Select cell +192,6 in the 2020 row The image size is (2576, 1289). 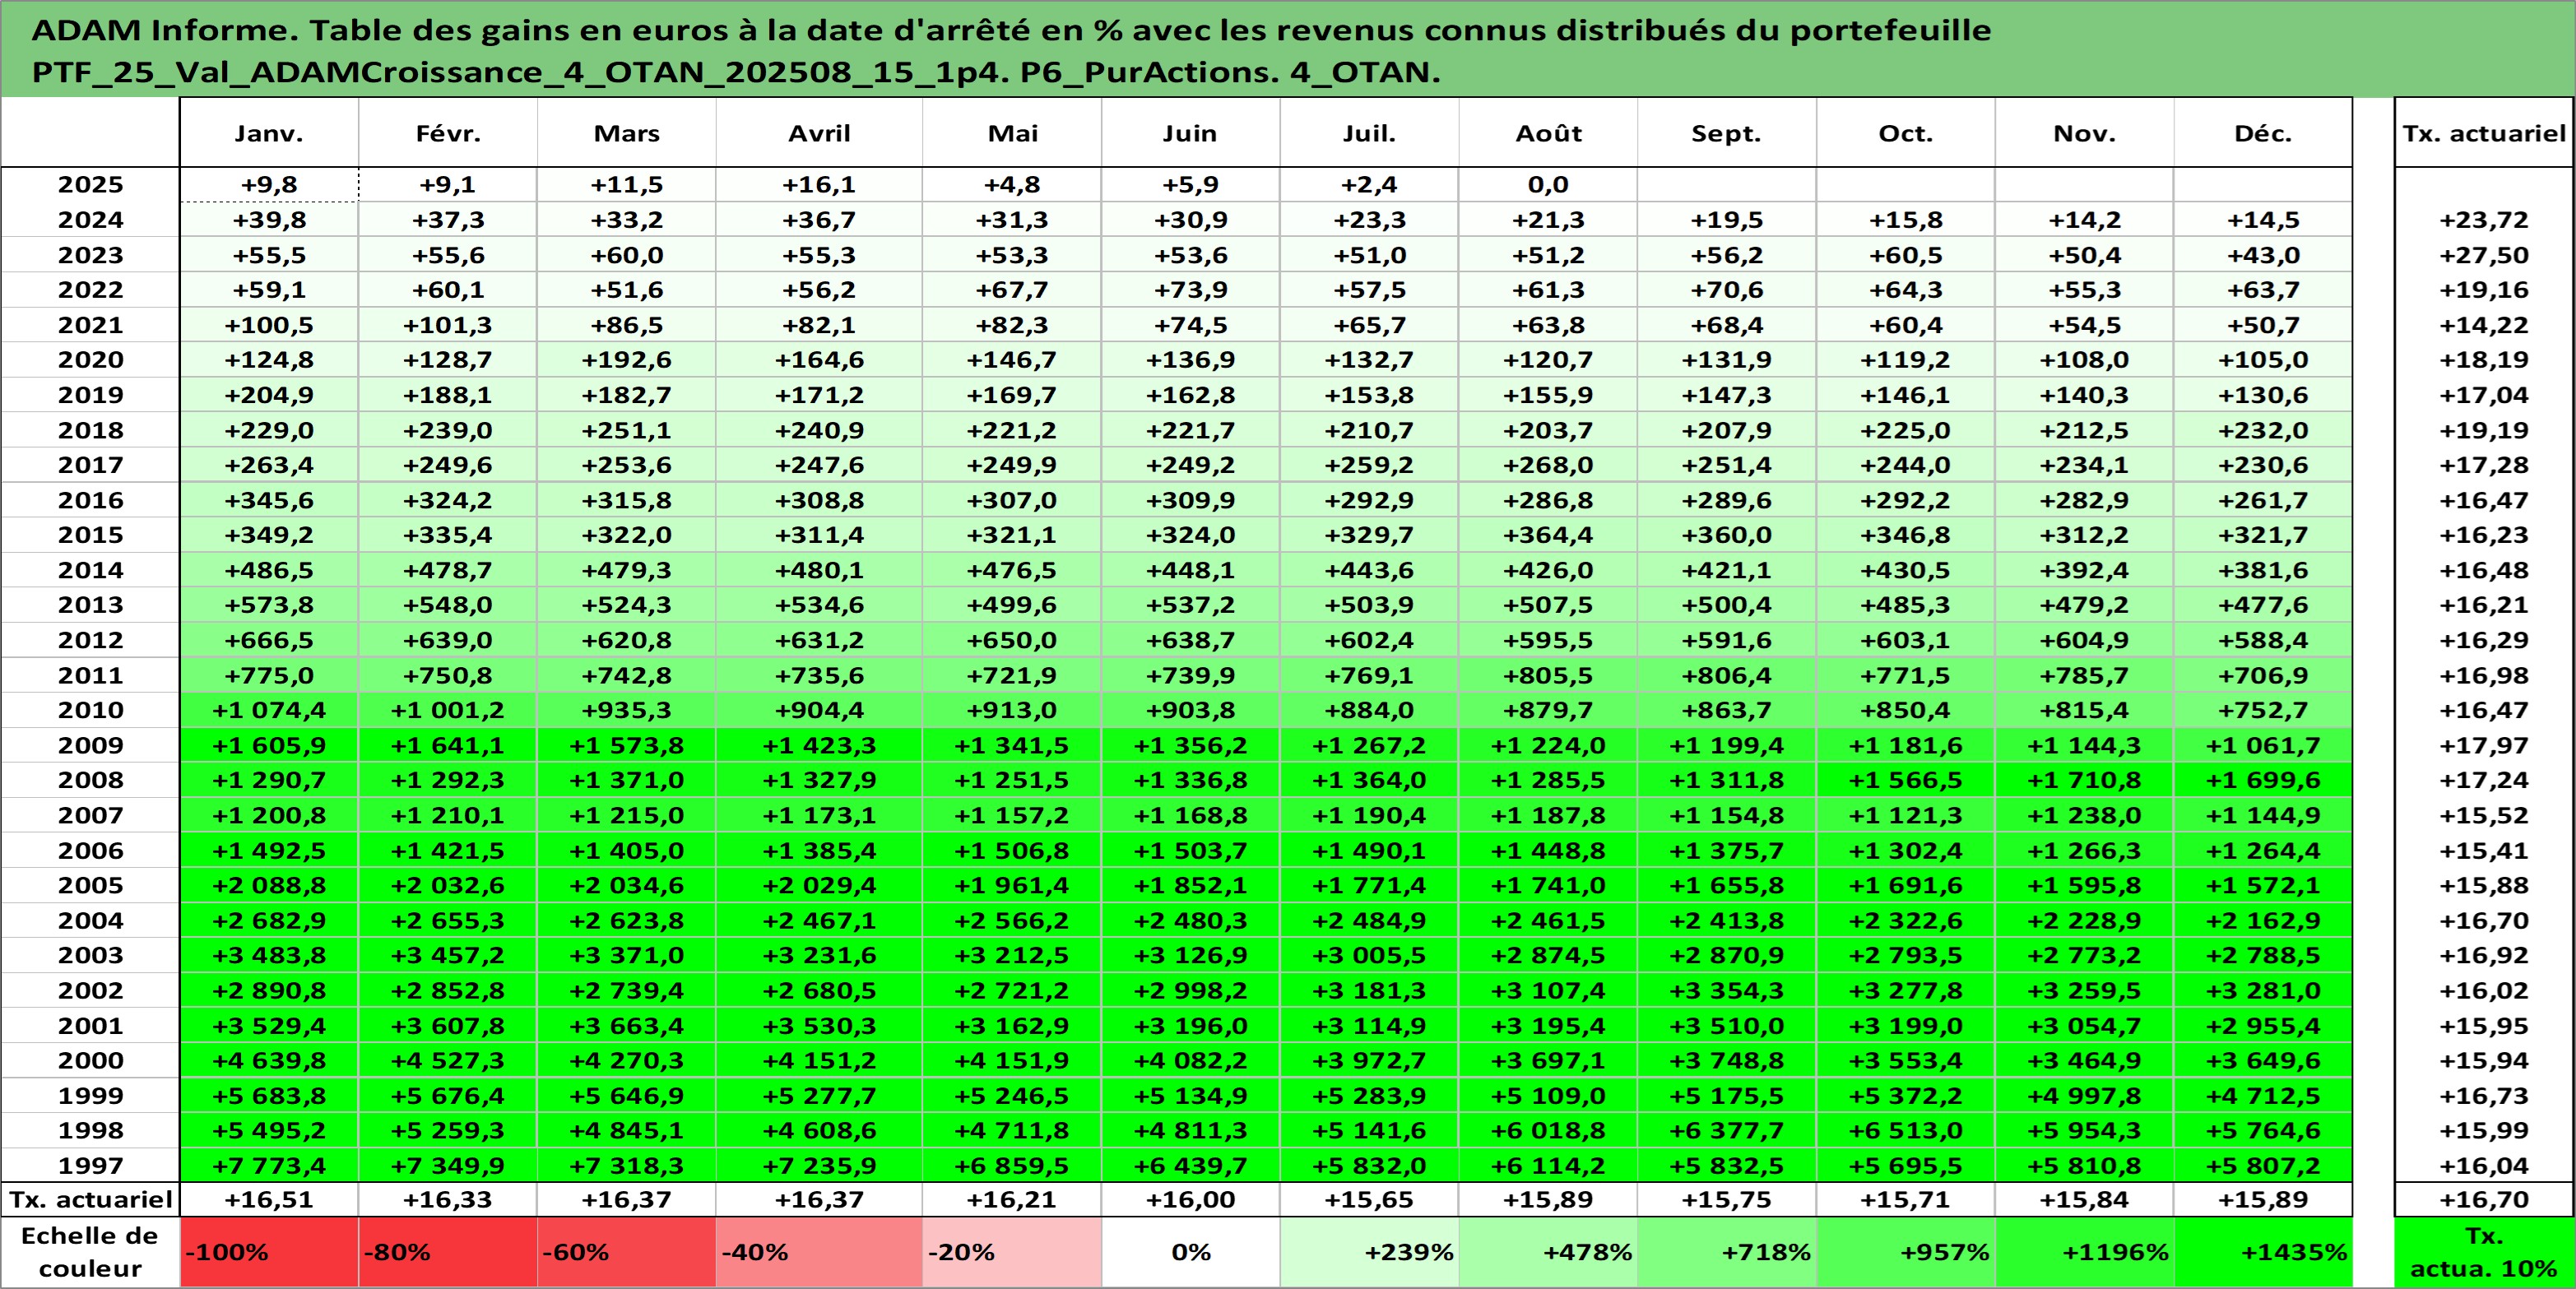pyautogui.click(x=627, y=360)
